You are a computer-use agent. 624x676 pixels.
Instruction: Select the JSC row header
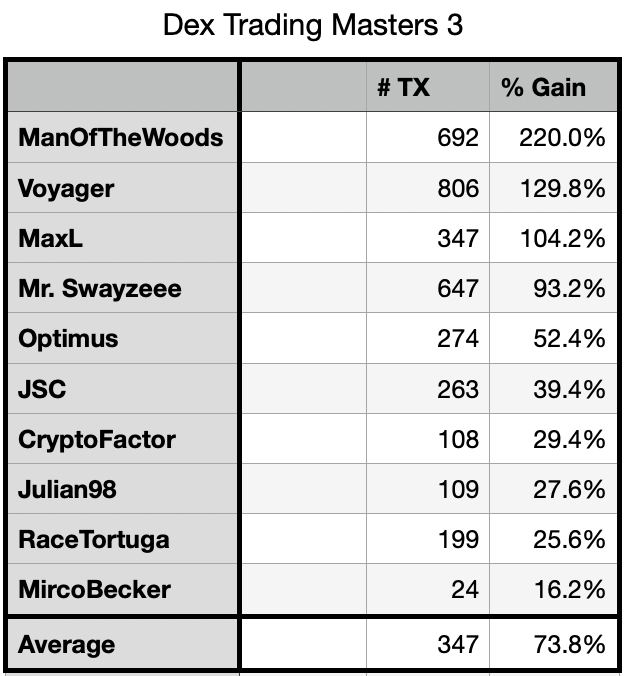(x=122, y=389)
